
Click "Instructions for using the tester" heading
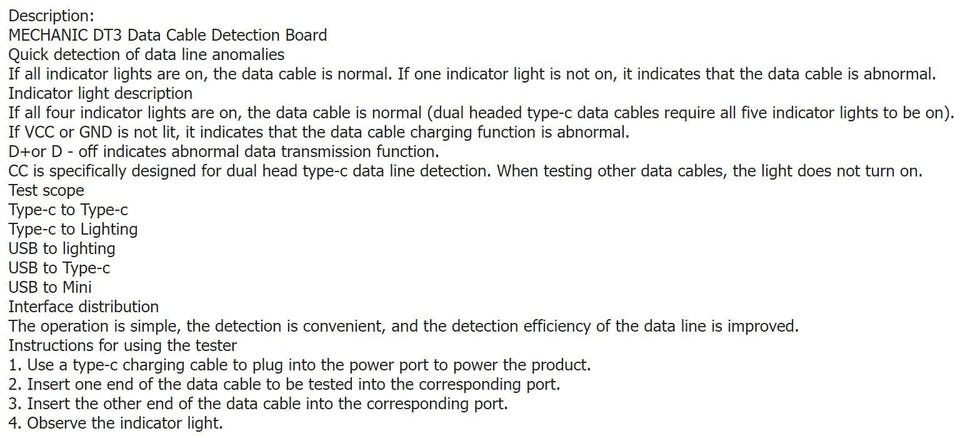[x=122, y=345]
